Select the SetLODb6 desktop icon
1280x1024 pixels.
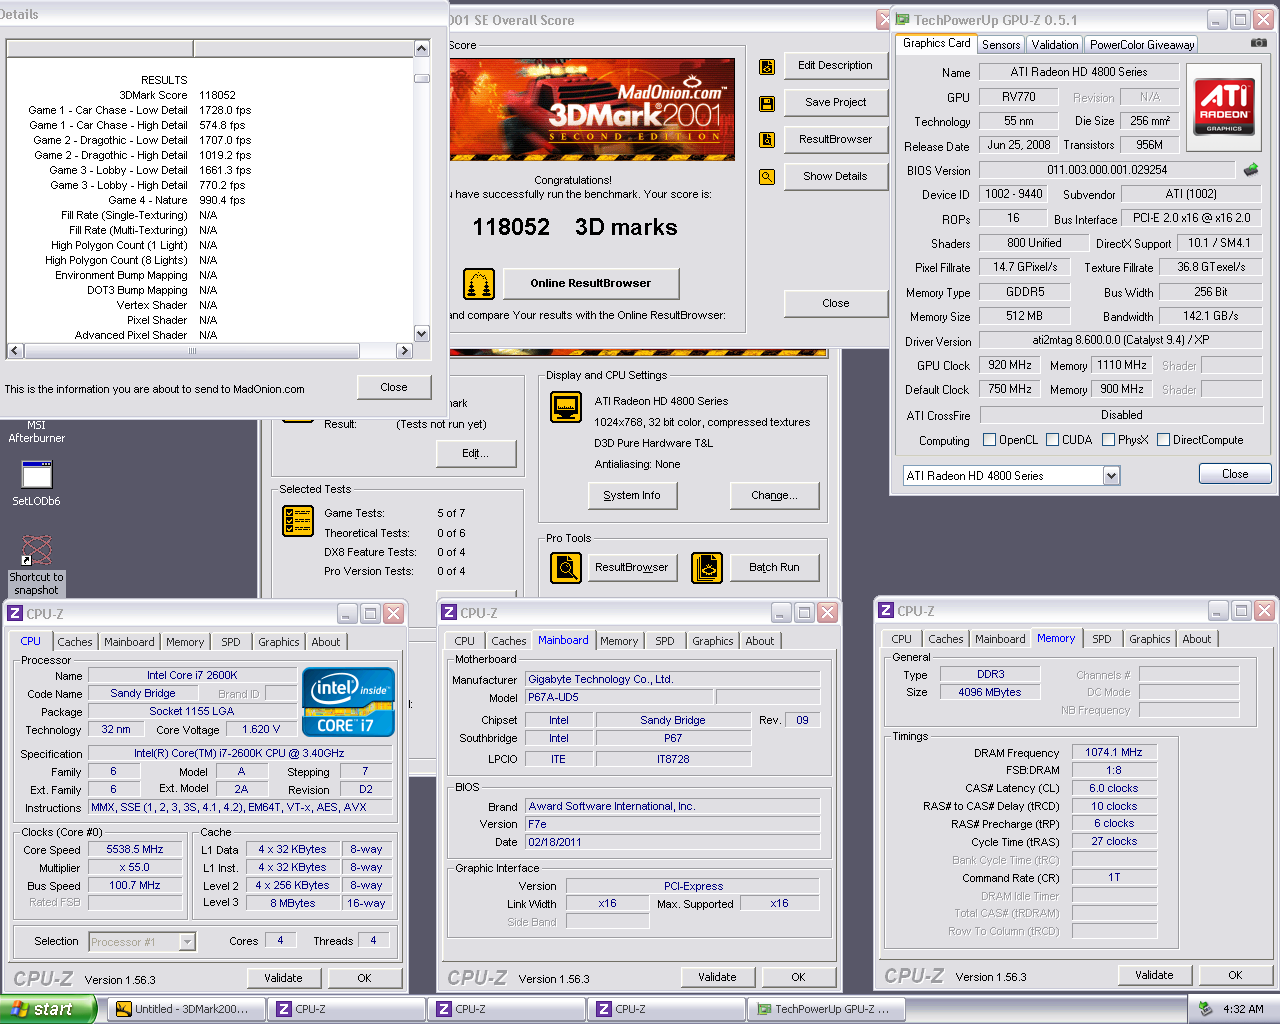[x=37, y=476]
